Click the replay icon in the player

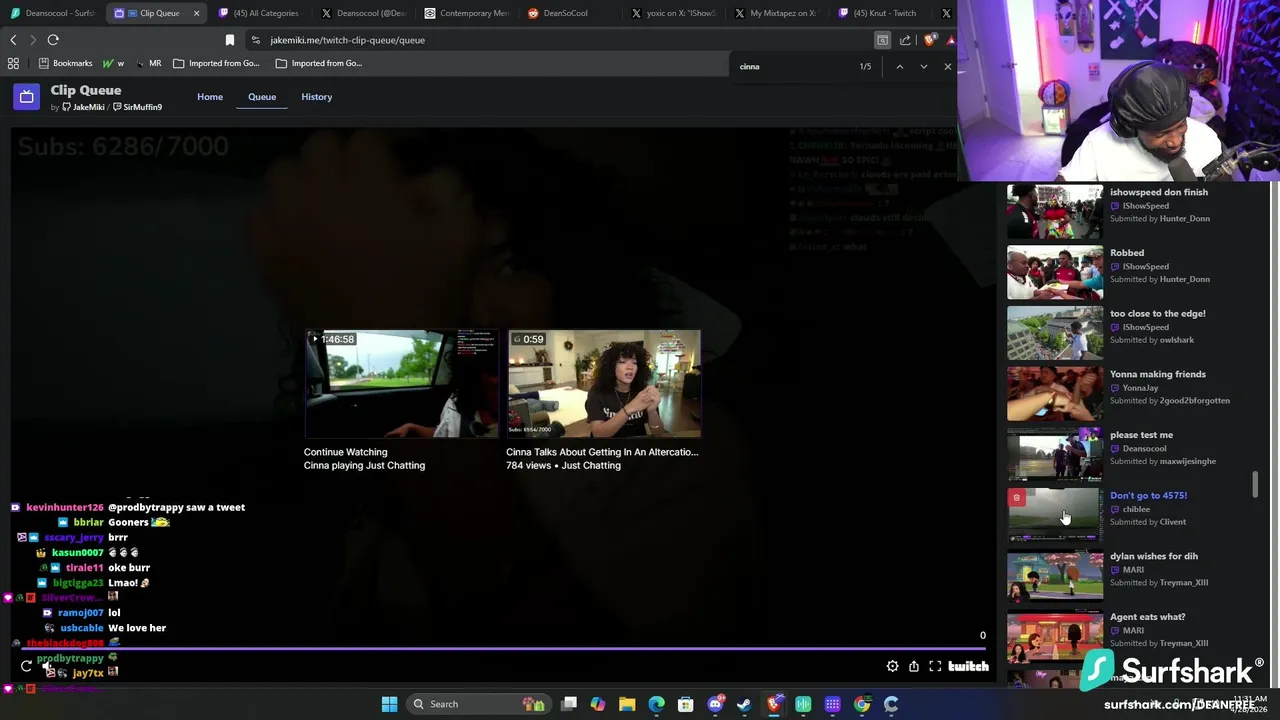(27, 666)
